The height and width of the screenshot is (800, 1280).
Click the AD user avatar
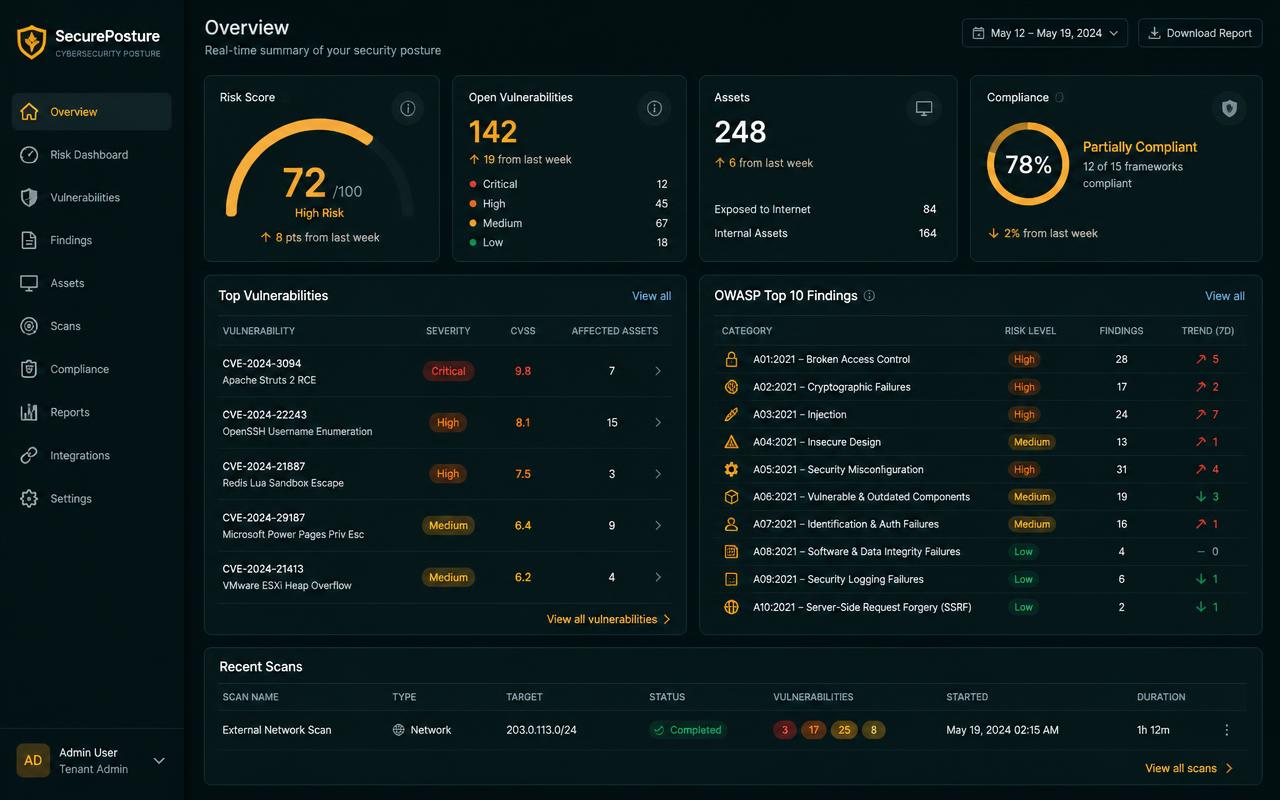click(33, 760)
